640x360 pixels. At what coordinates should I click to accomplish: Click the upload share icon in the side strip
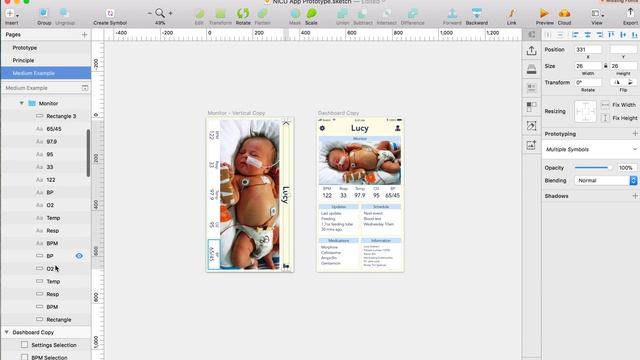click(531, 51)
